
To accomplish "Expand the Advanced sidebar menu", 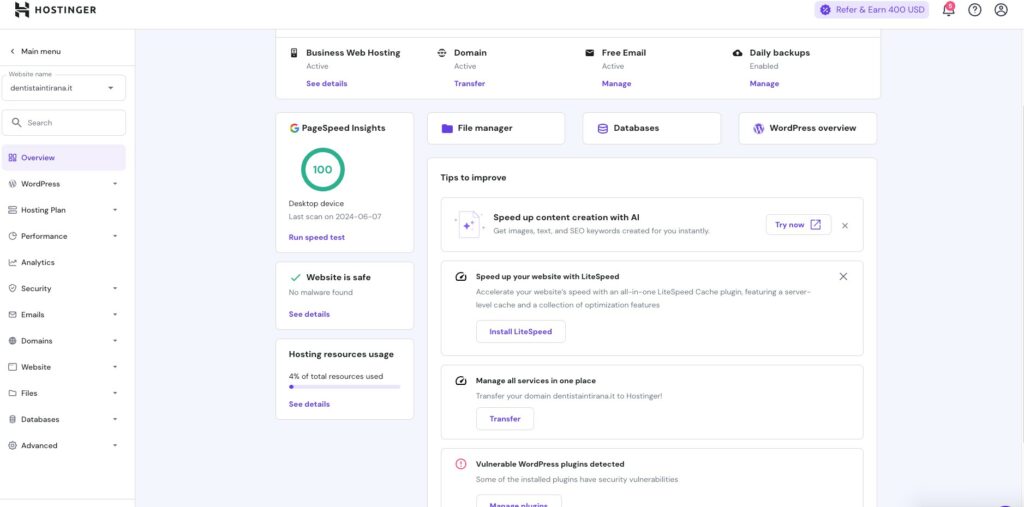I will pos(115,446).
